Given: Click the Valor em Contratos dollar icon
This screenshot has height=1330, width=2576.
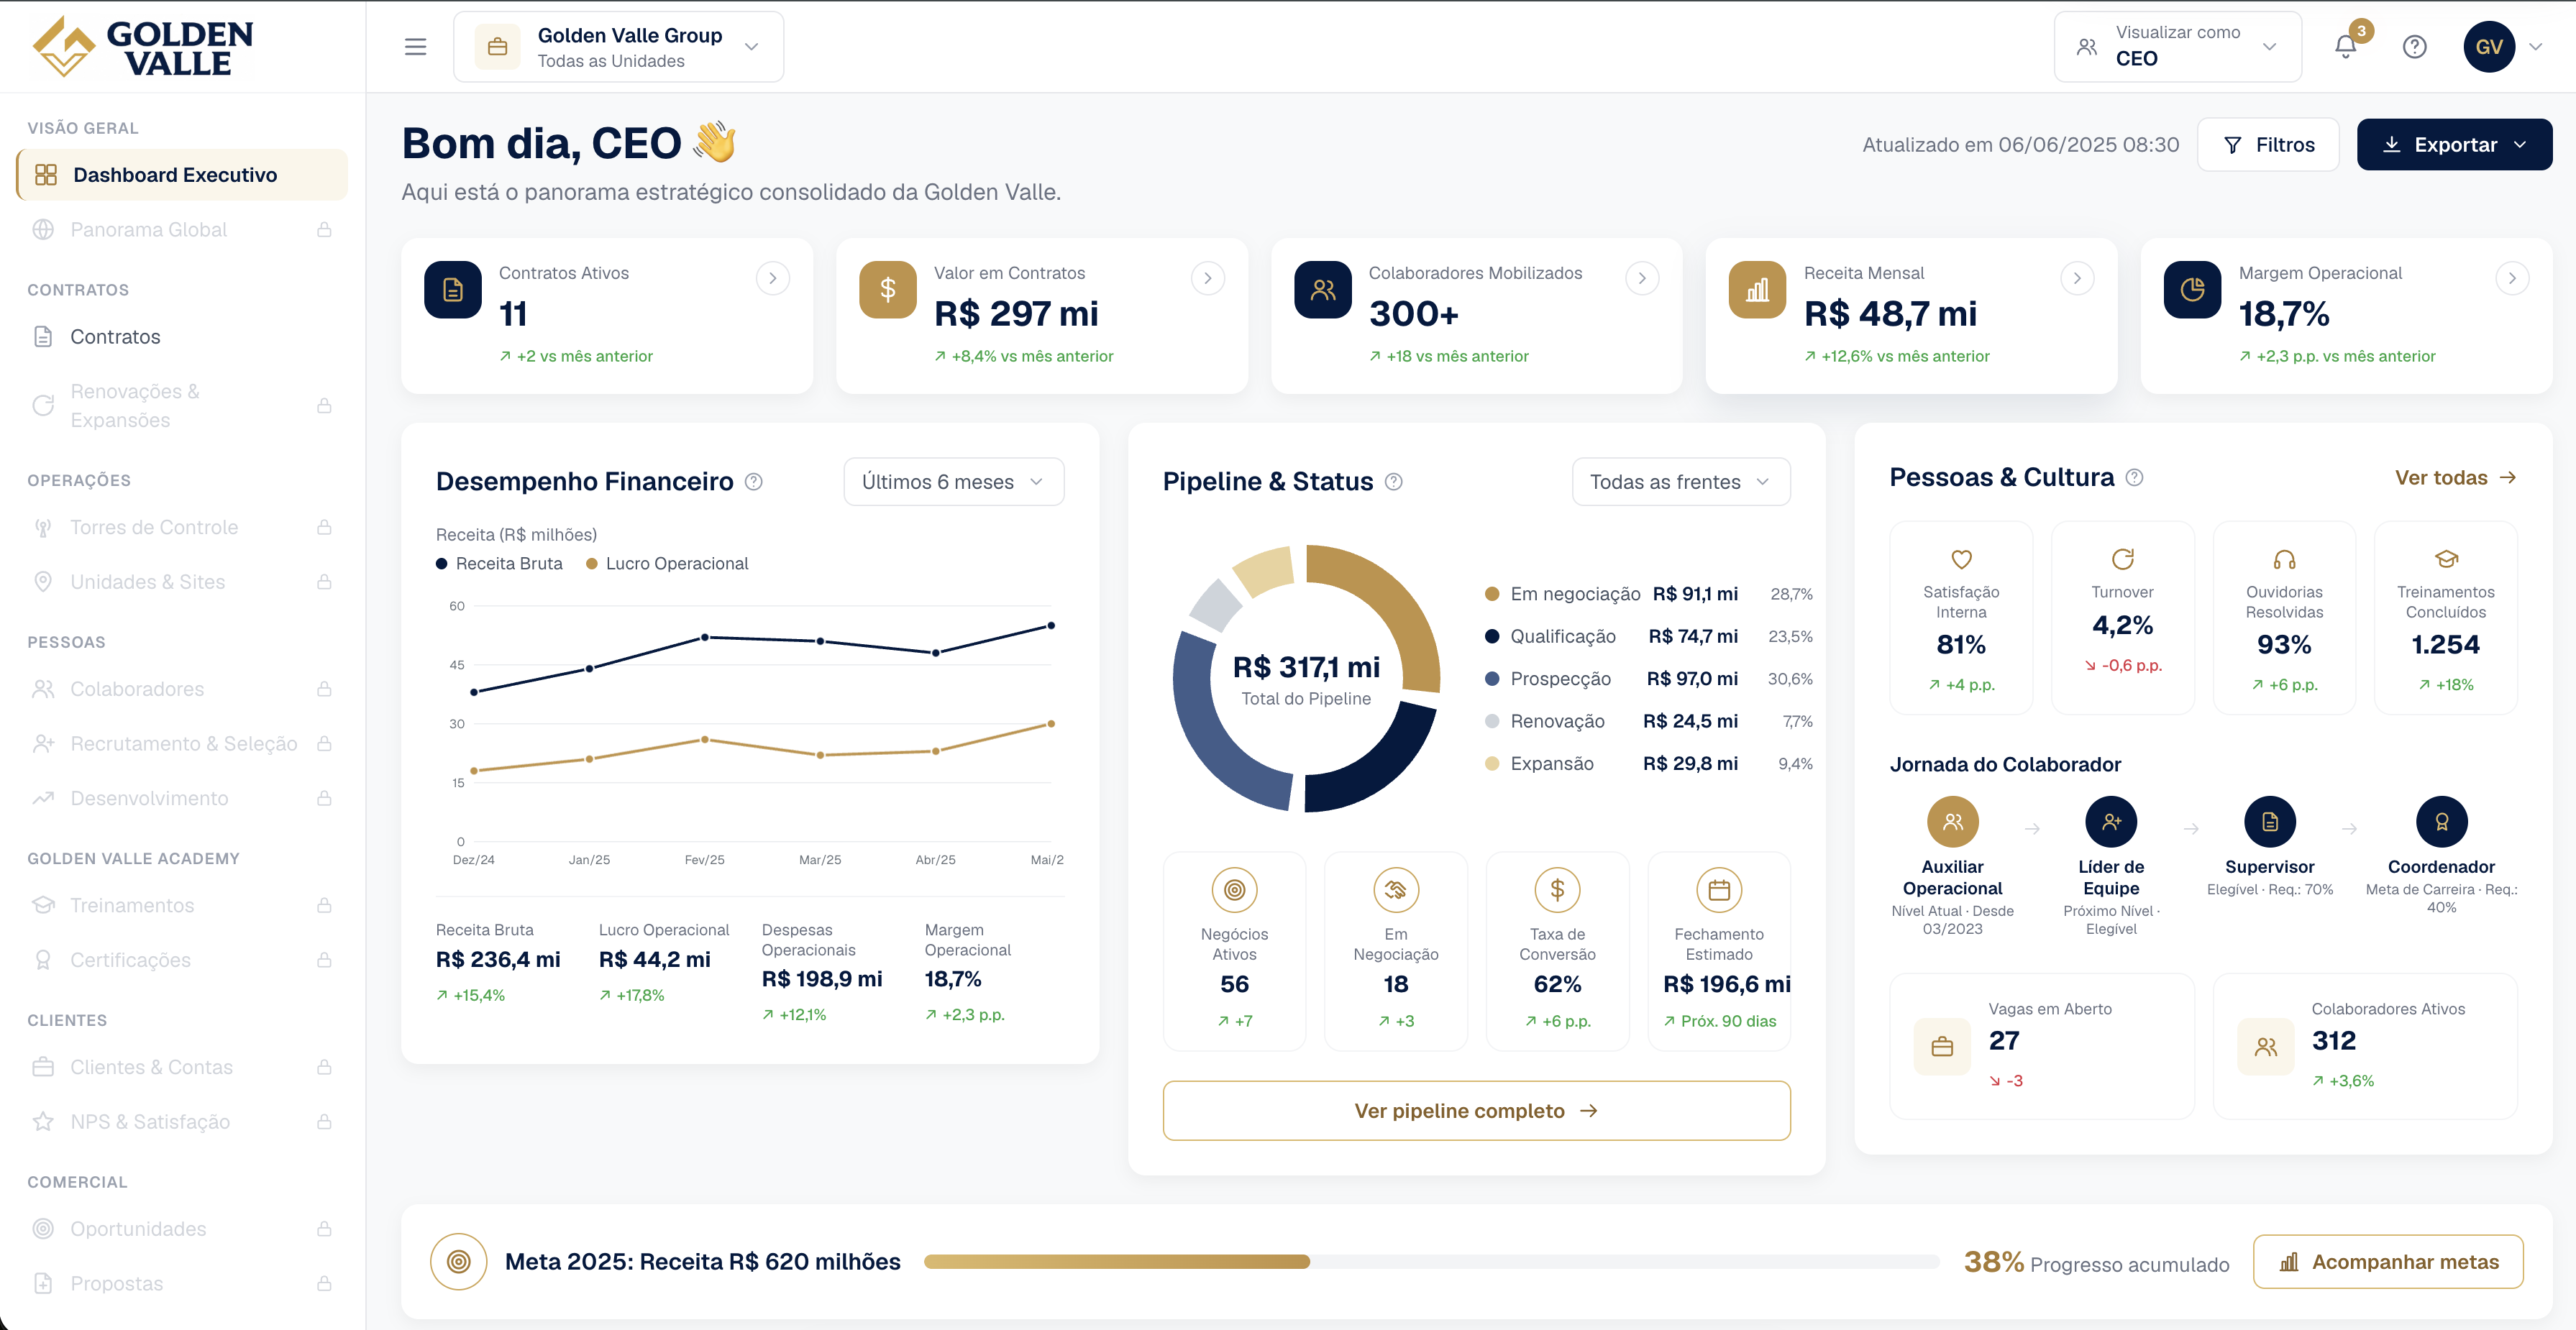Looking at the screenshot, I should [x=888, y=290].
